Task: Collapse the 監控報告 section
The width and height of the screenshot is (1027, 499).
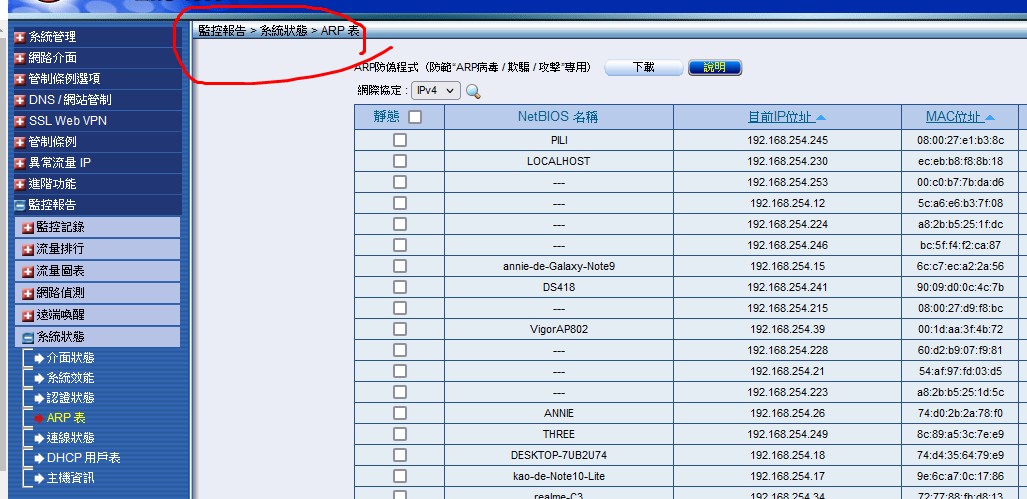Action: 19,205
